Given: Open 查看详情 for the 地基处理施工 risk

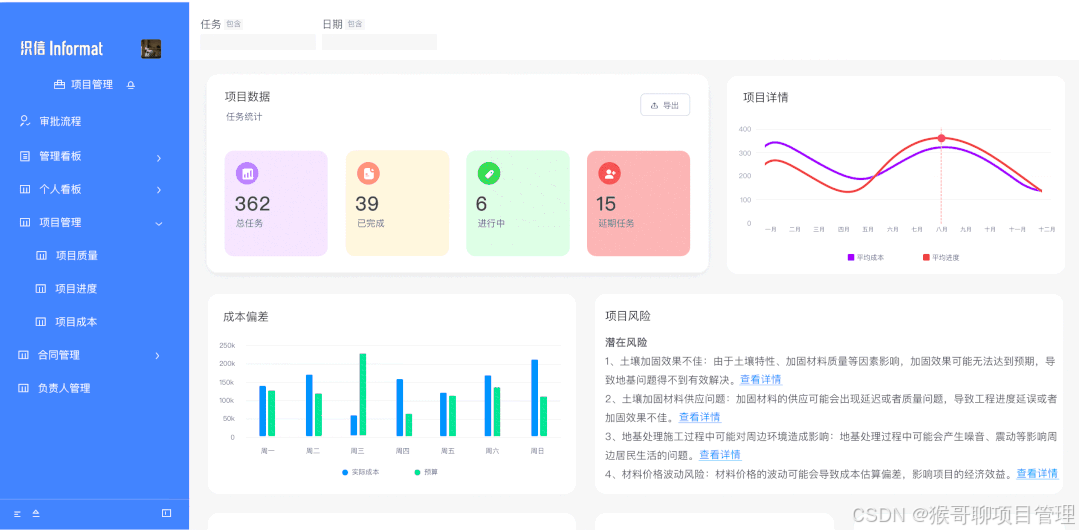Looking at the screenshot, I should click(720, 455).
